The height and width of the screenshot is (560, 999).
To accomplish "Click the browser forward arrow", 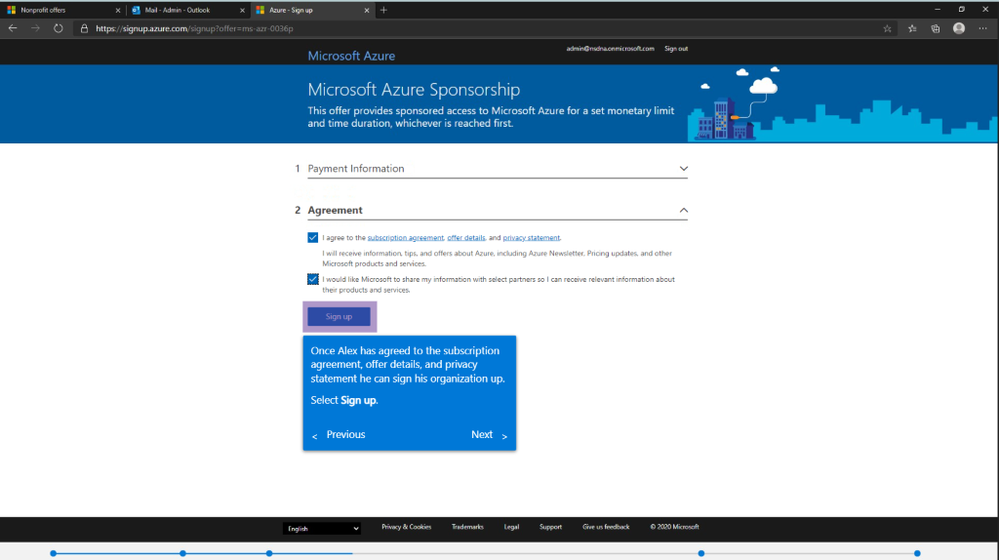I will pyautogui.click(x=35, y=28).
